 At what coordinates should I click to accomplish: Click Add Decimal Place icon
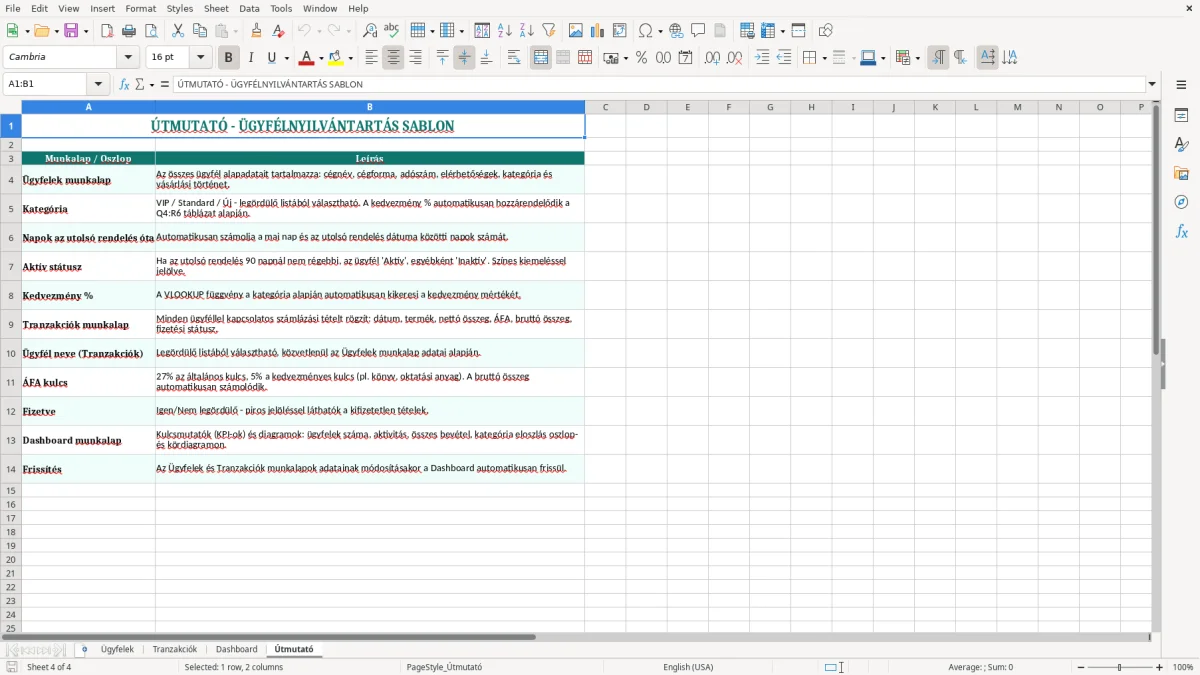[712, 58]
